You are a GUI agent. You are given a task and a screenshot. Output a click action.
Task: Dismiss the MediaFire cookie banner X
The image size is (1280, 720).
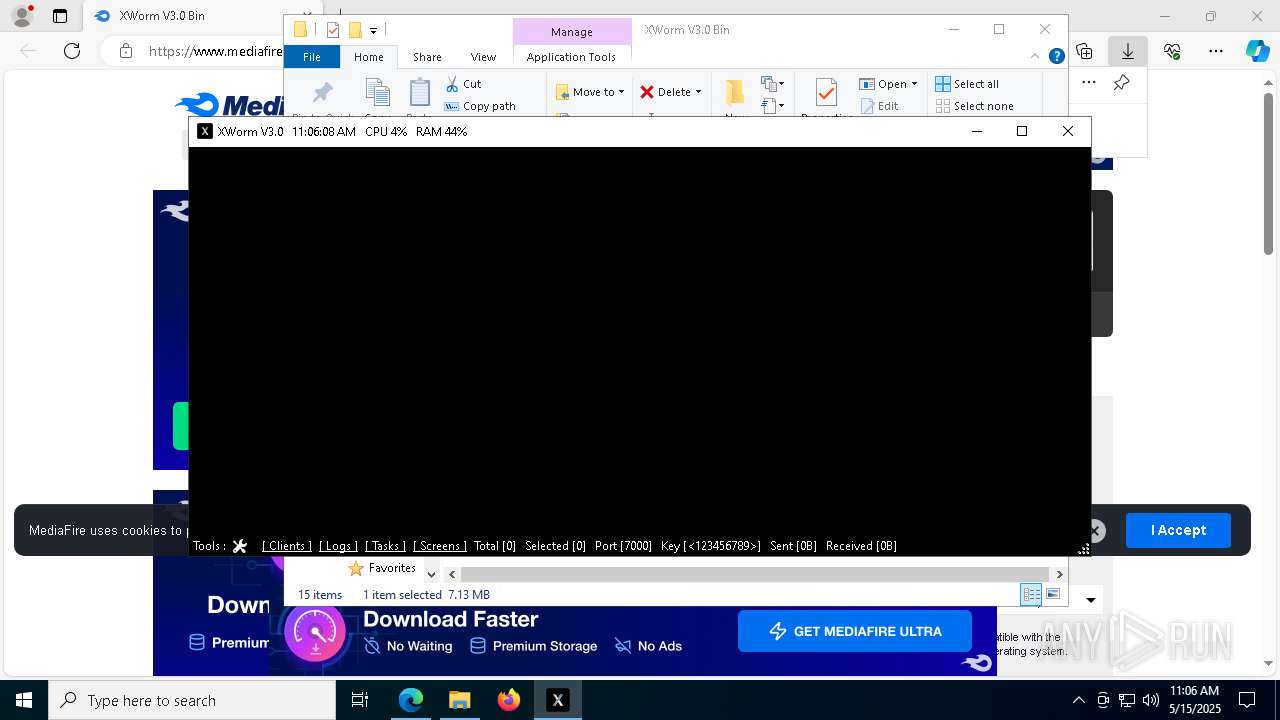[x=1096, y=531]
